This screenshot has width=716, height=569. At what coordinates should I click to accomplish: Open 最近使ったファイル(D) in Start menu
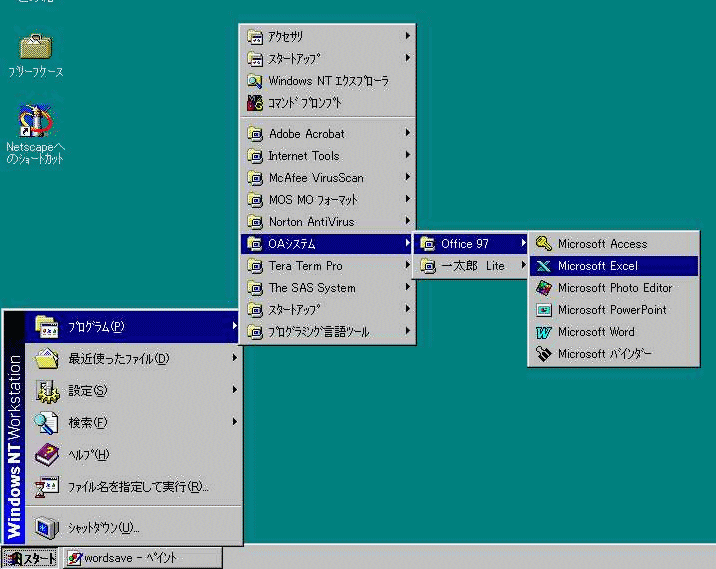point(132,358)
